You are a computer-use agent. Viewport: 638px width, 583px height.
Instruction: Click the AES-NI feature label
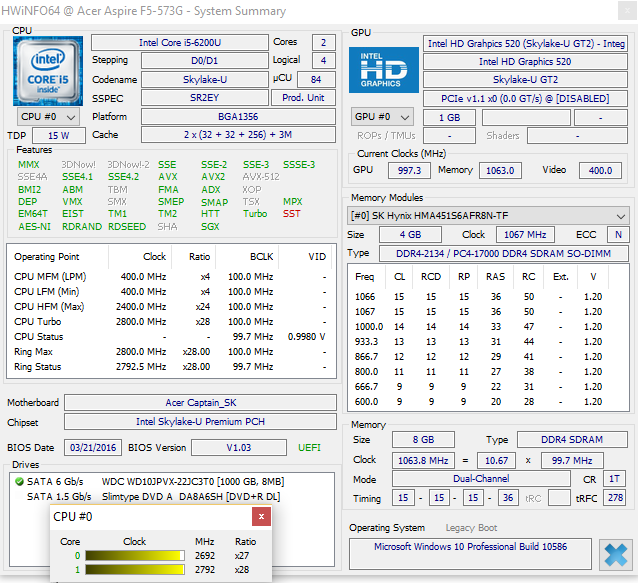35,227
